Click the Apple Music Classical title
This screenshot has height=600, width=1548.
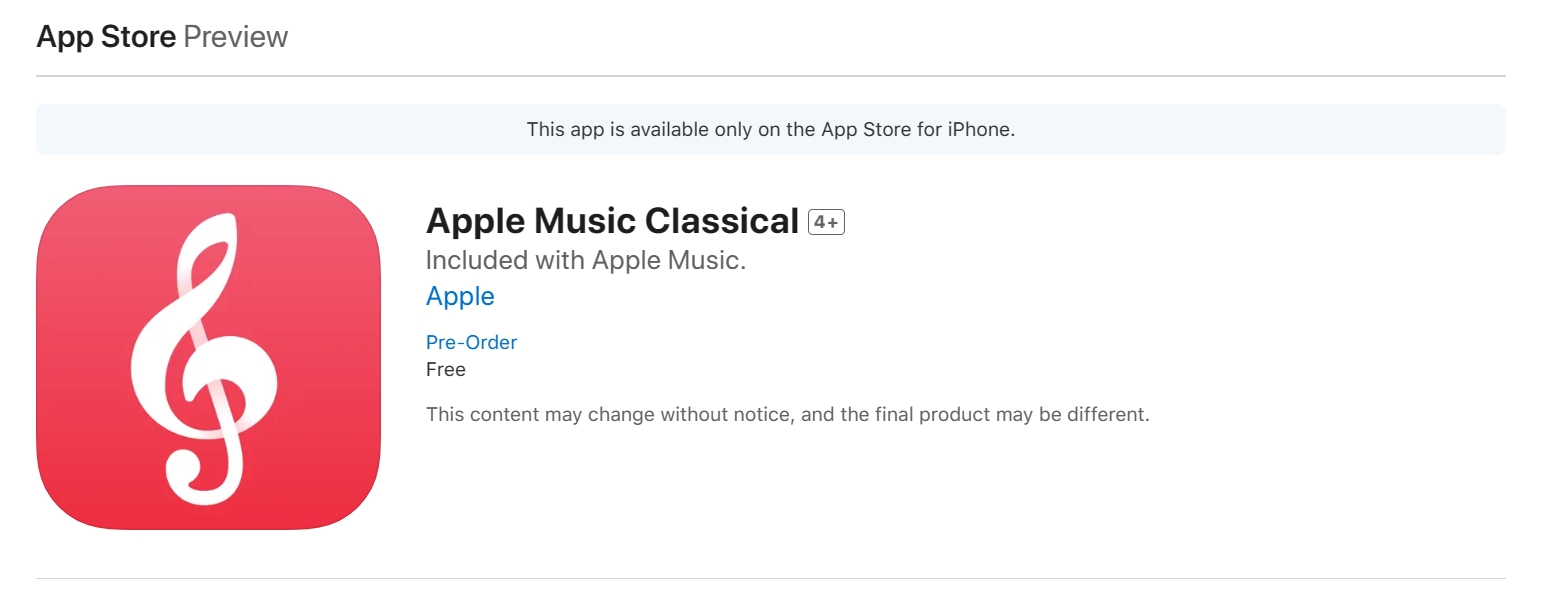click(x=611, y=220)
